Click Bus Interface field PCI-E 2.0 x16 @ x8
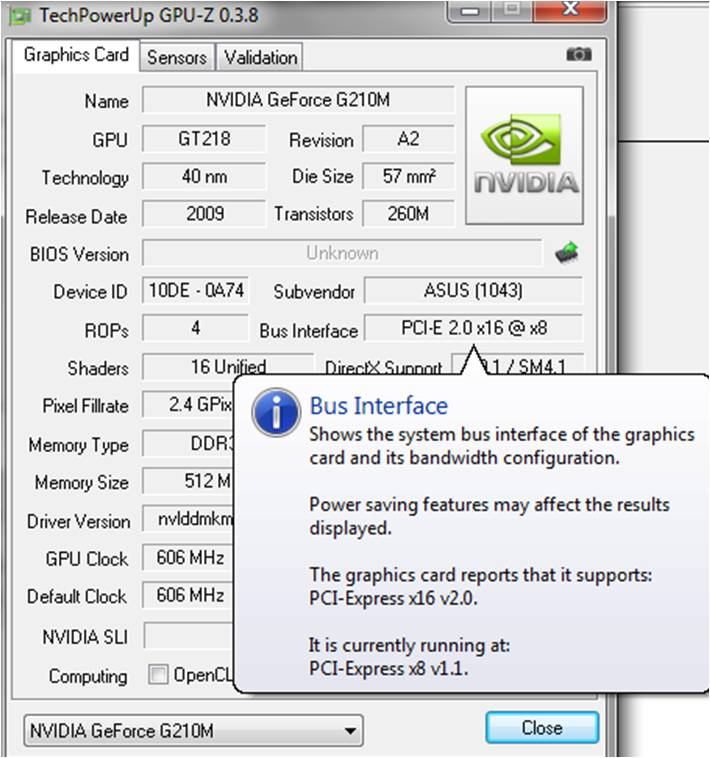This screenshot has width=710, height=758. coord(473,328)
